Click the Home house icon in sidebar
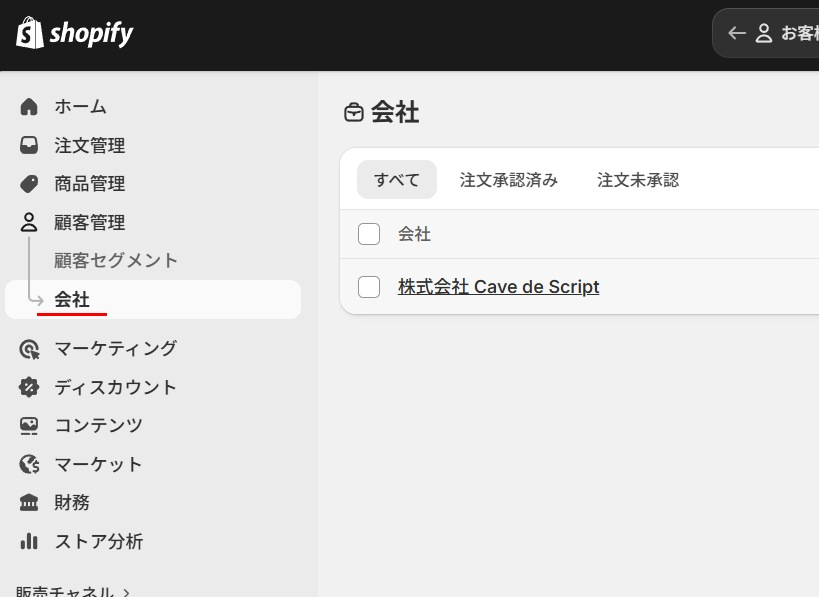Screen dimensions: 819x597 [29, 107]
